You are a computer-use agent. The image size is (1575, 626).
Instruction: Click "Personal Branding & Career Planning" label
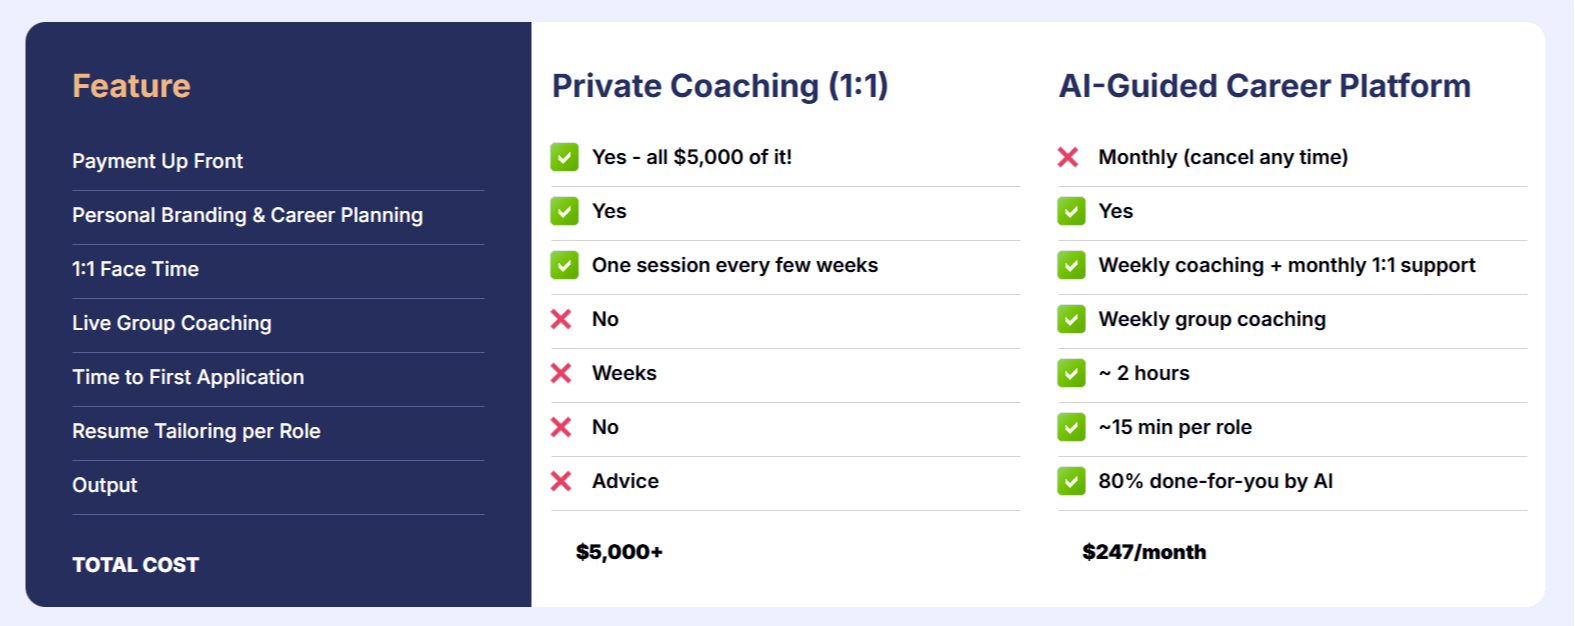[247, 215]
